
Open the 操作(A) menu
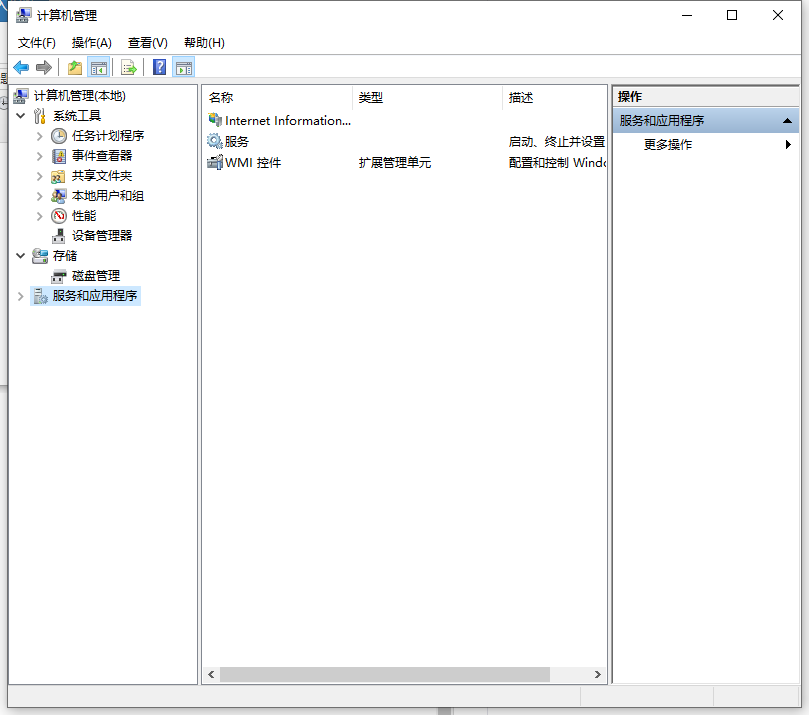(91, 43)
